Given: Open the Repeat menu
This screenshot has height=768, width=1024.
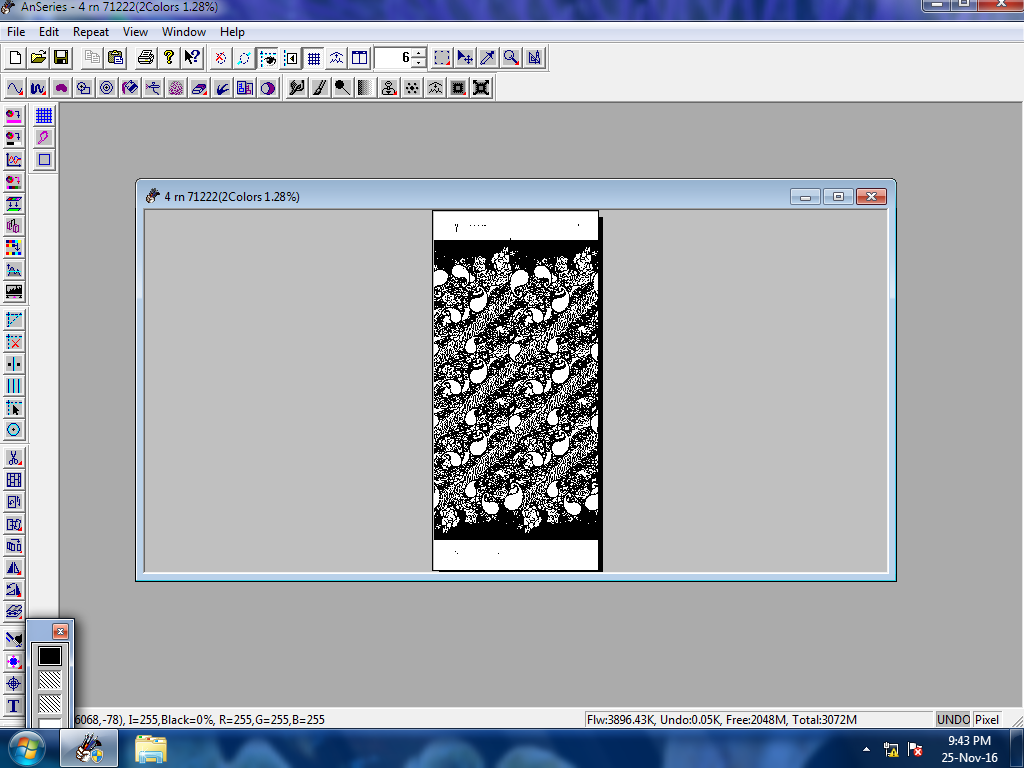Looking at the screenshot, I should click(91, 31).
